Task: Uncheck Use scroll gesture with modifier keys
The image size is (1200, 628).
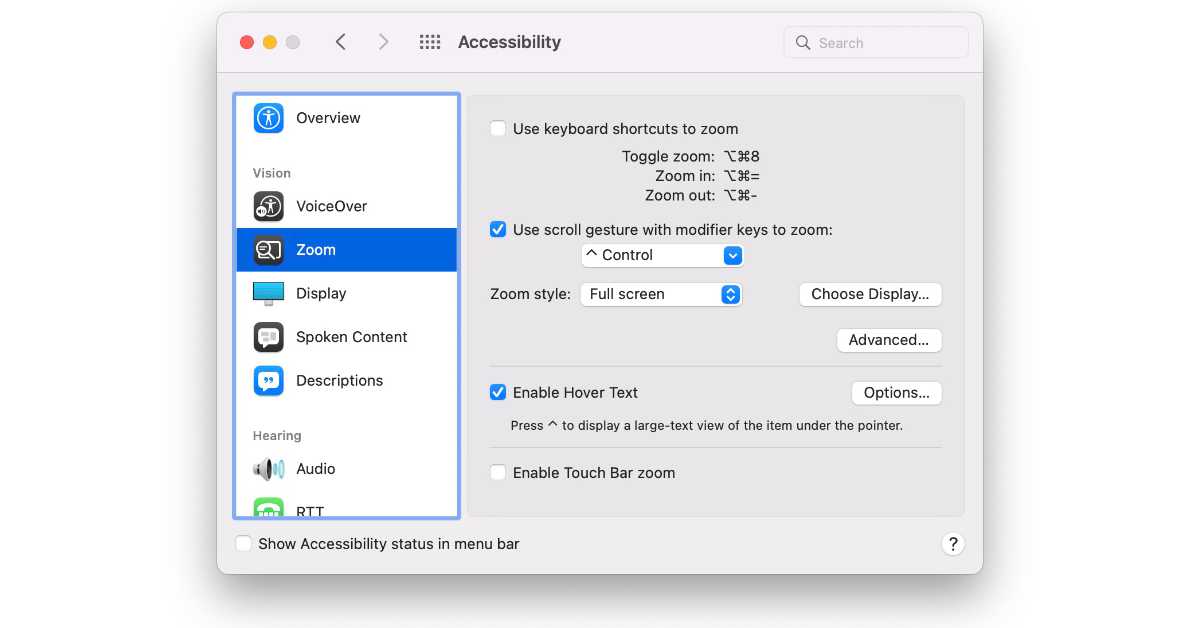Action: (498, 230)
